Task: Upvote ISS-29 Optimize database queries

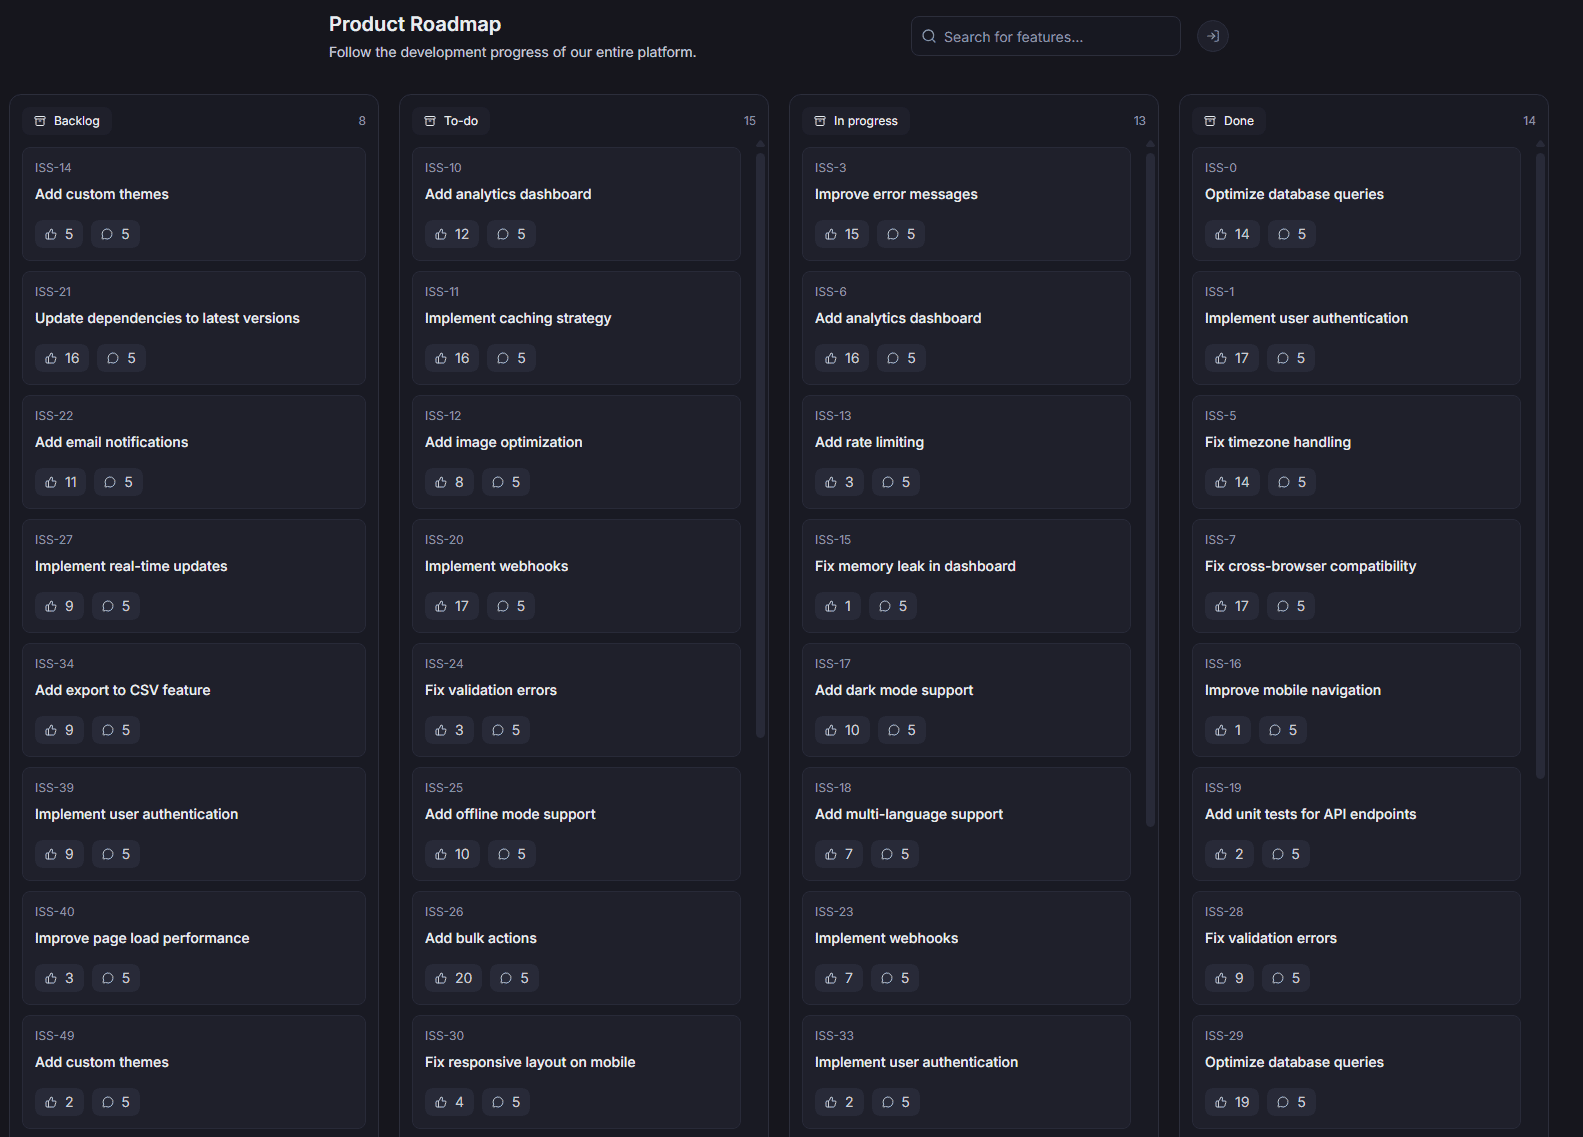Action: click(x=1232, y=1102)
